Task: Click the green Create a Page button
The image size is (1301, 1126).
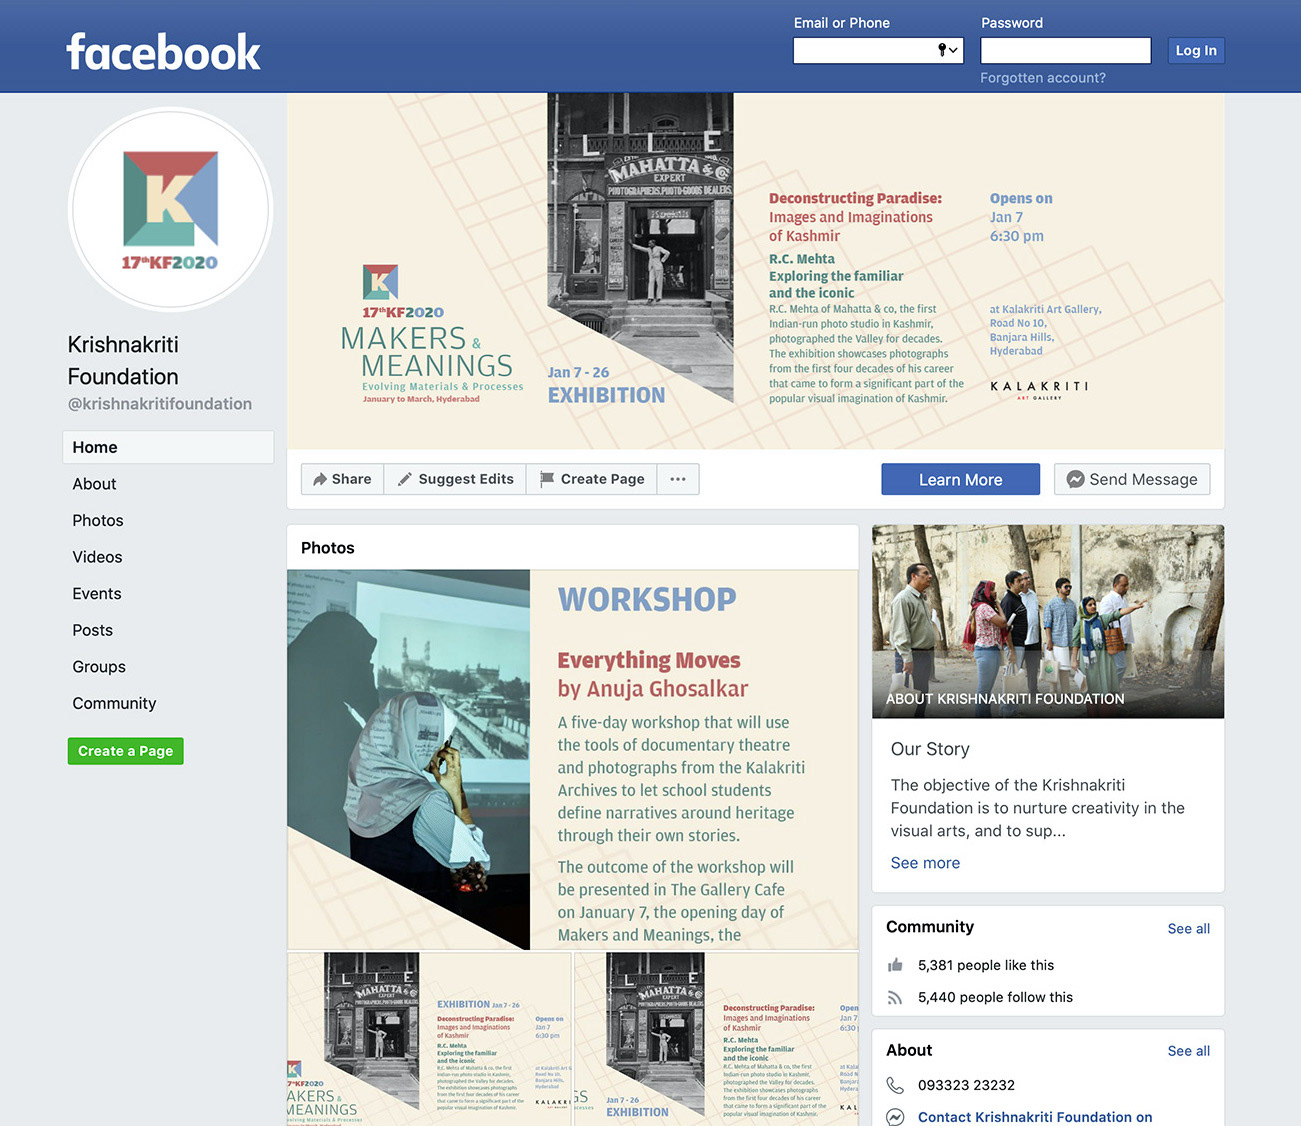Action: point(125,751)
